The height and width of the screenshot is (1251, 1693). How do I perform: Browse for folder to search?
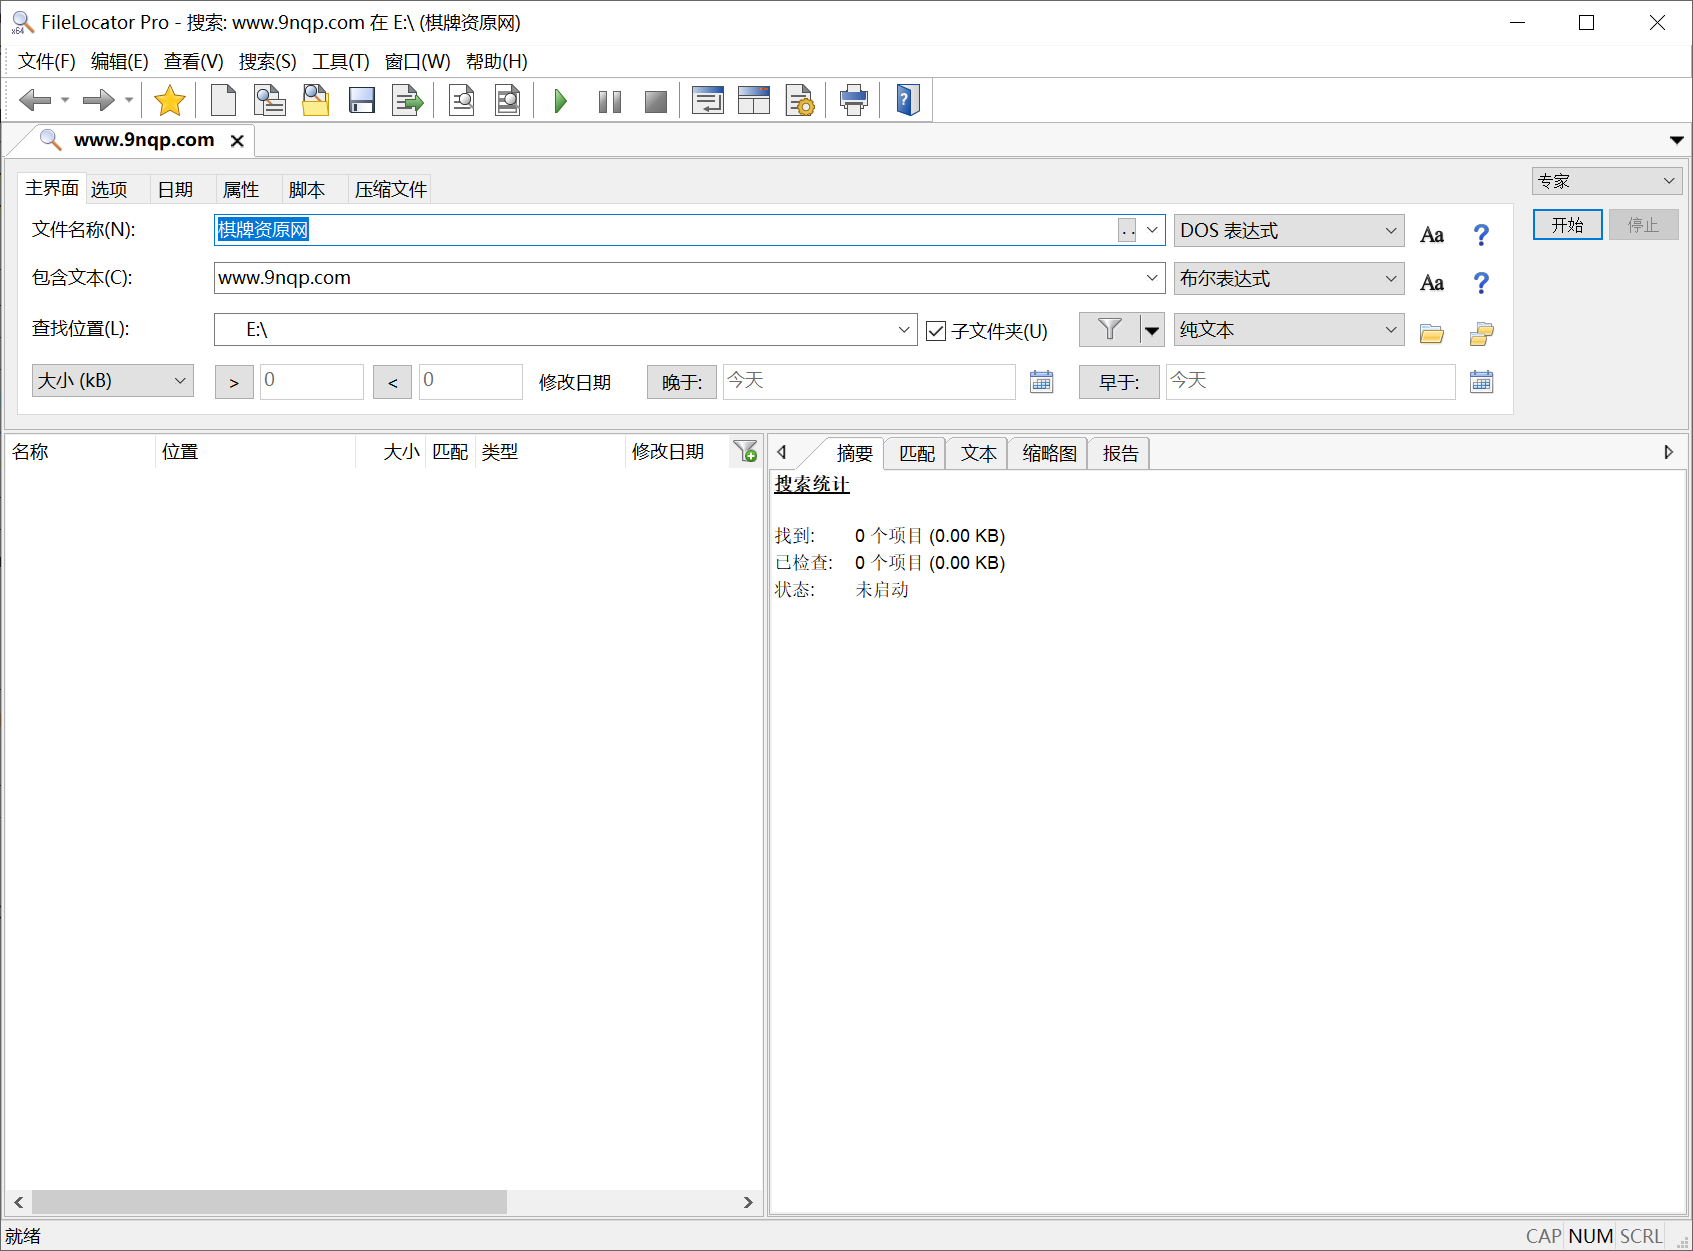click(1432, 333)
